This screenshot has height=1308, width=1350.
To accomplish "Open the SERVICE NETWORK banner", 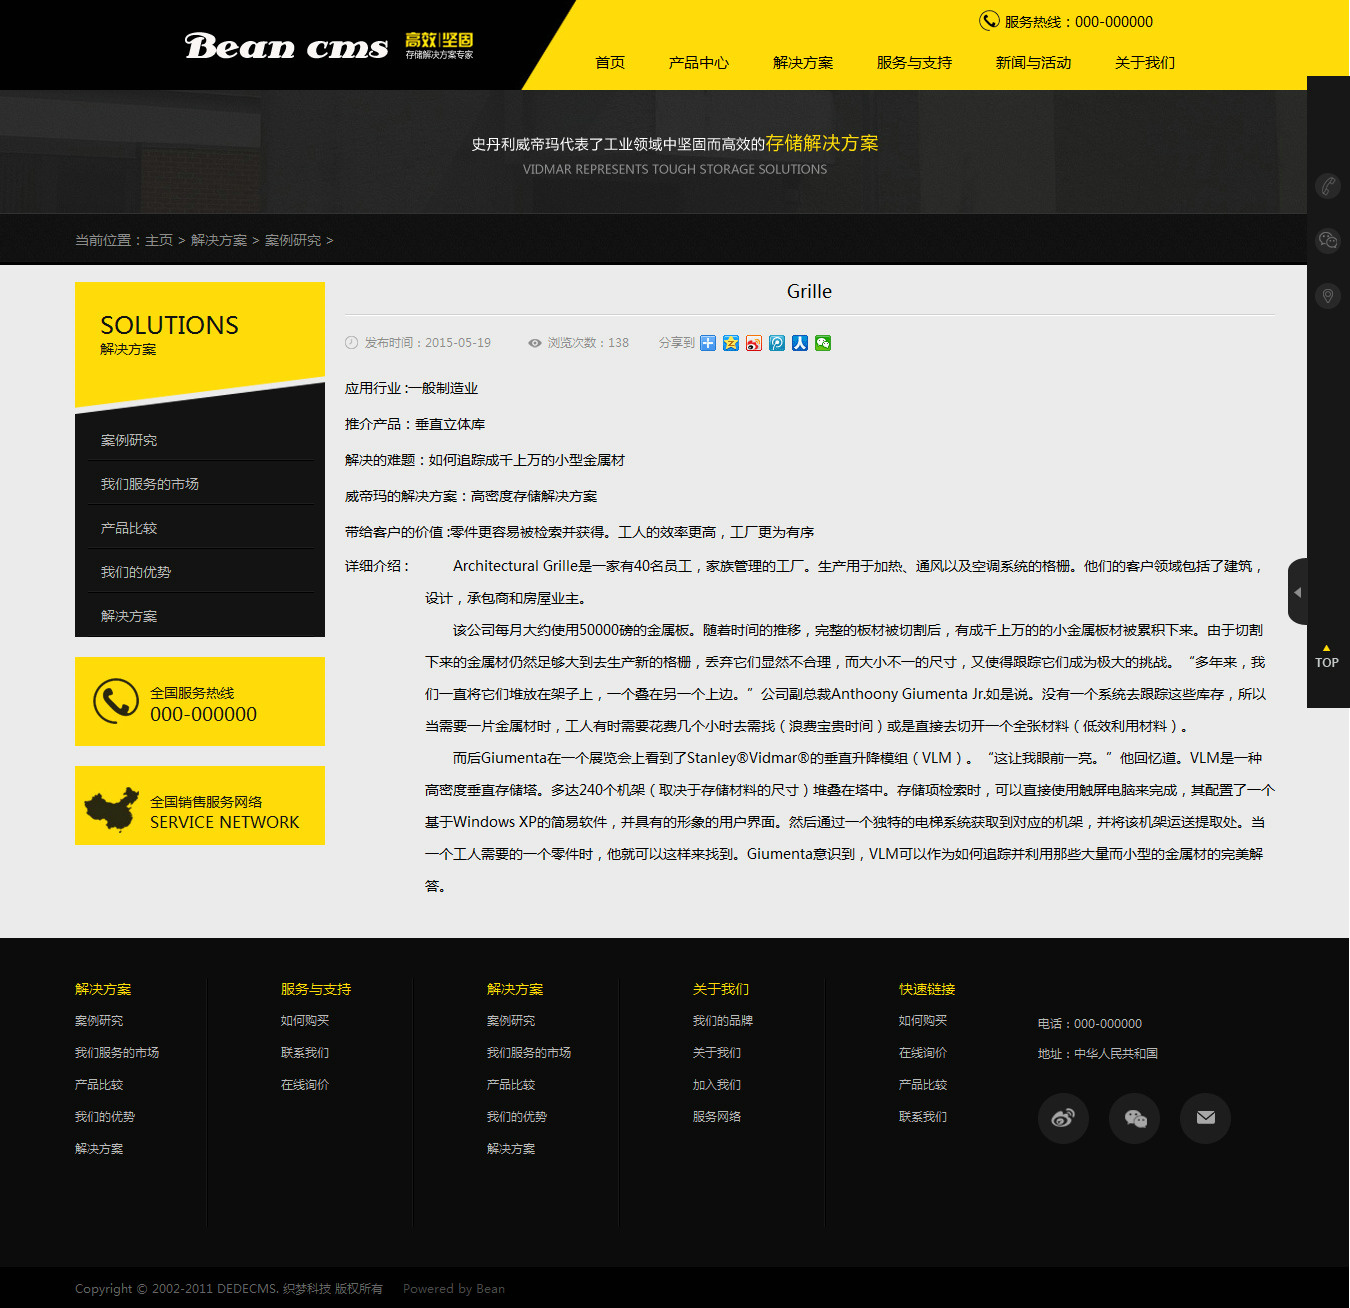I will point(200,806).
